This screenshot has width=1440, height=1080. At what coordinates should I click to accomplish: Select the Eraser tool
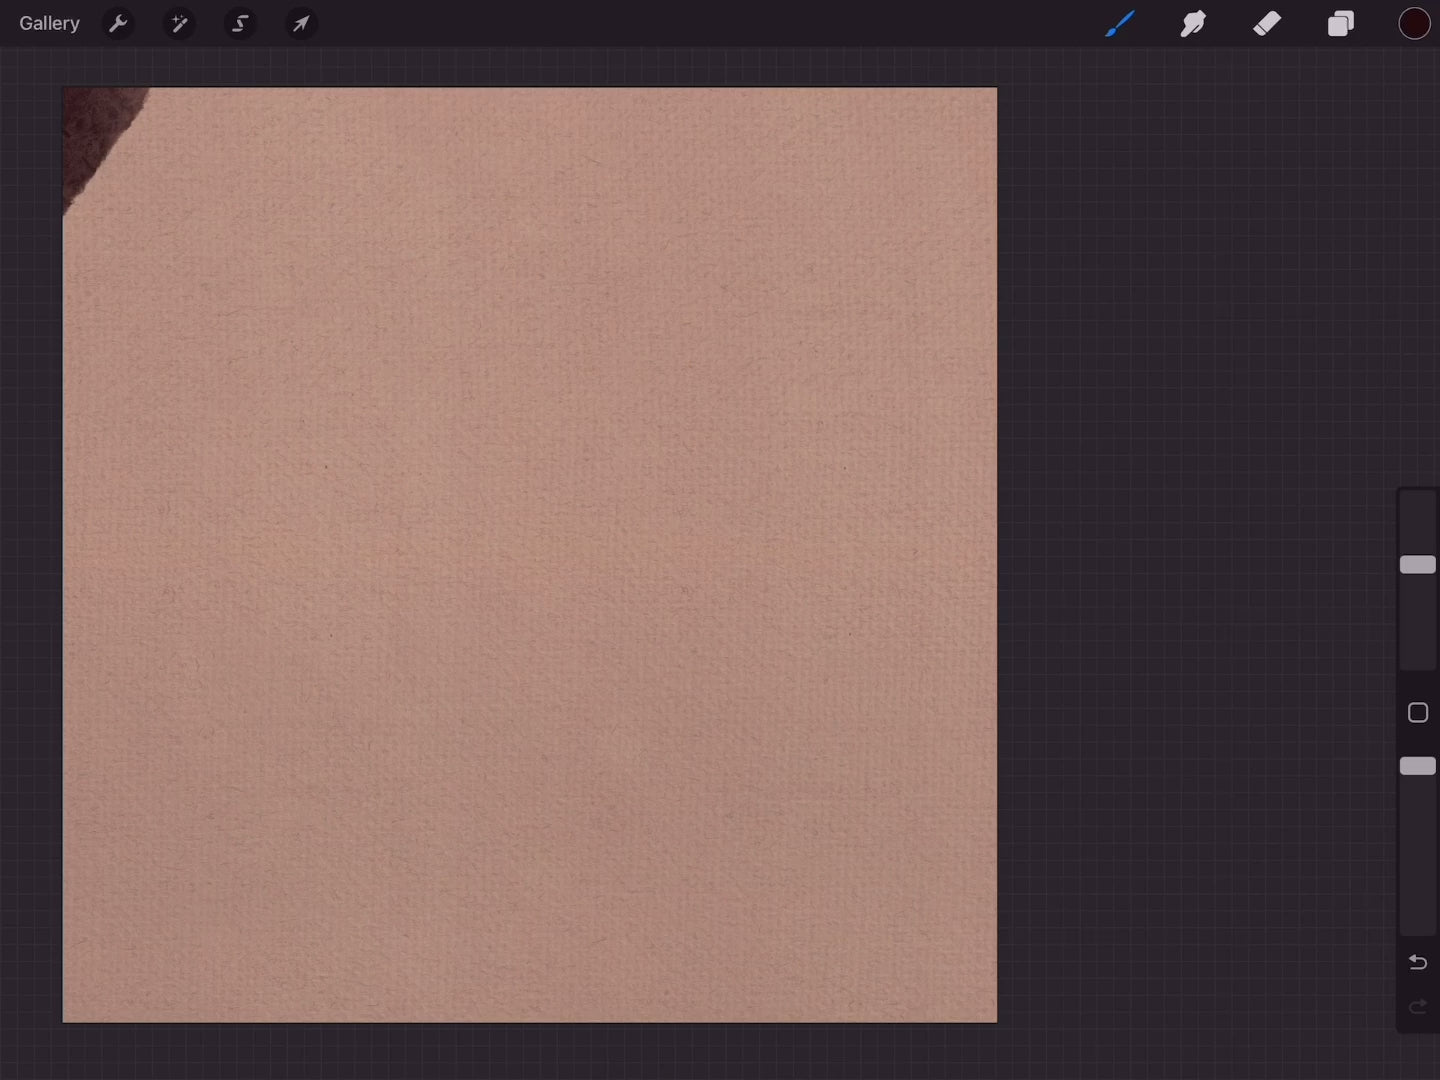point(1267,23)
